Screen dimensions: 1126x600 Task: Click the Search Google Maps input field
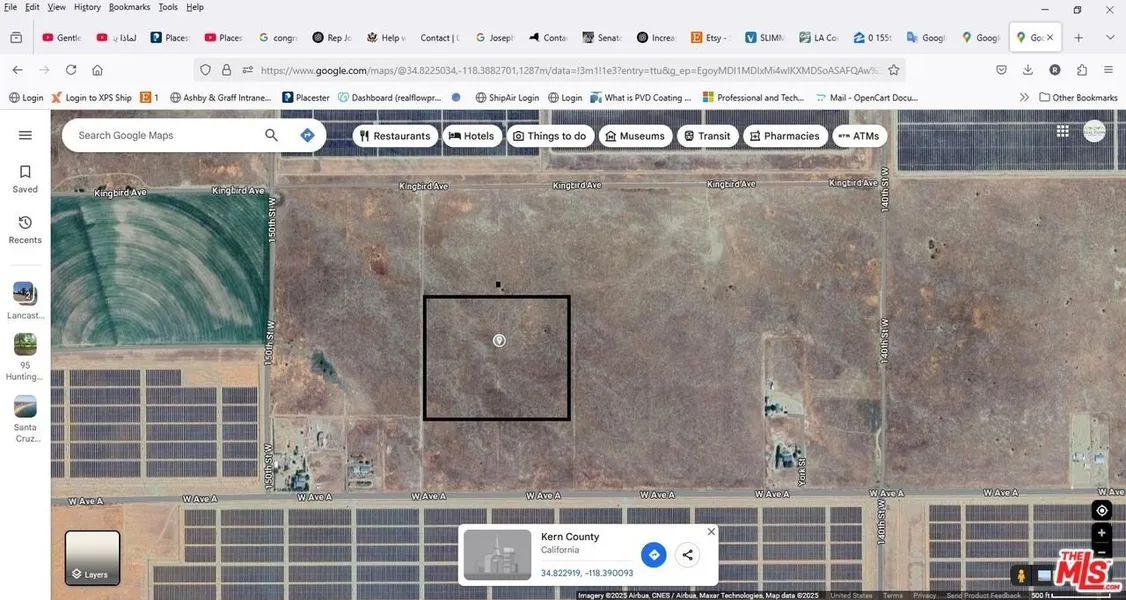pyautogui.click(x=160, y=136)
